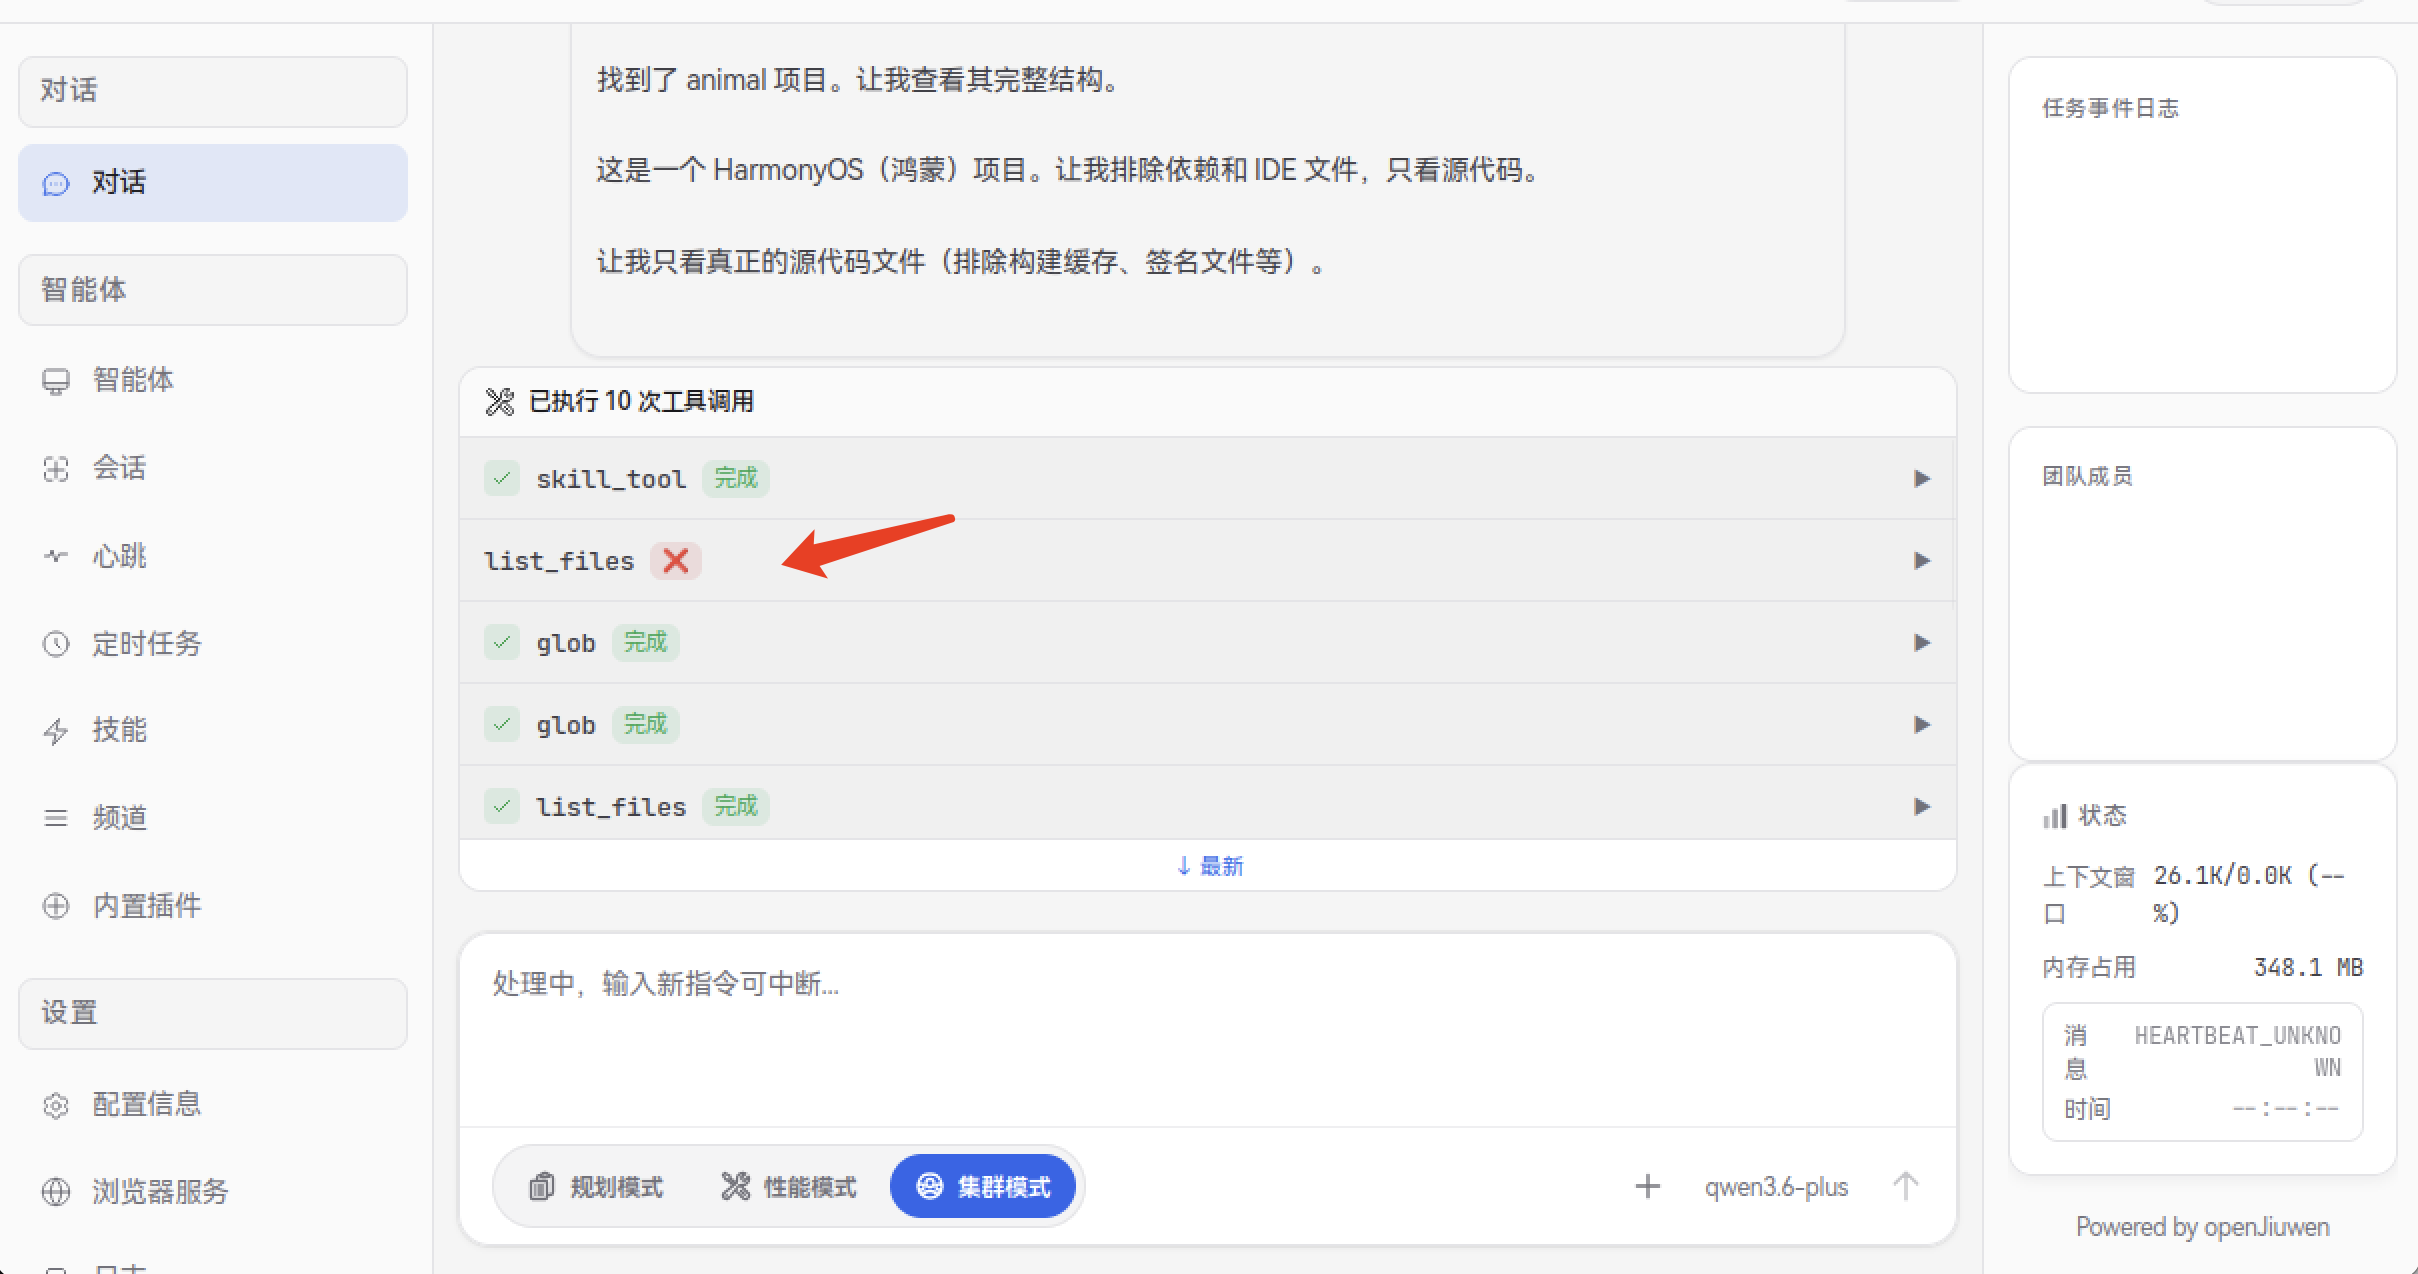Click the red X on list_files row
The height and width of the screenshot is (1274, 2418).
point(676,561)
